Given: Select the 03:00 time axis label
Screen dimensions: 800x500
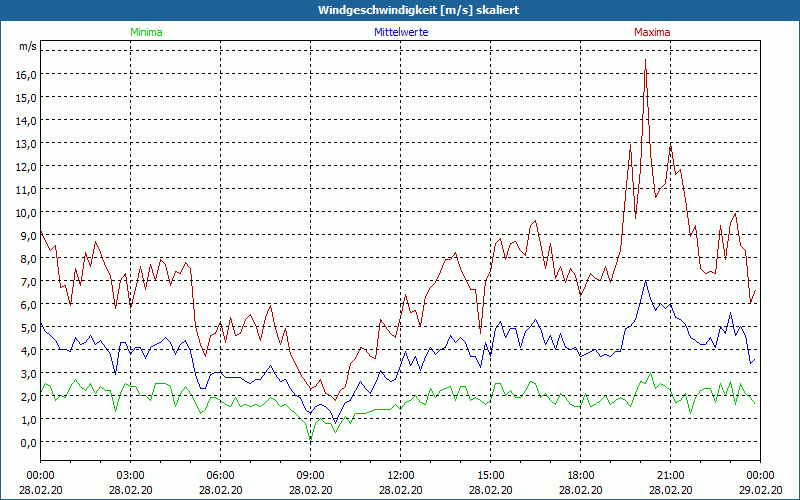Looking at the screenshot, I should click(x=130, y=475).
